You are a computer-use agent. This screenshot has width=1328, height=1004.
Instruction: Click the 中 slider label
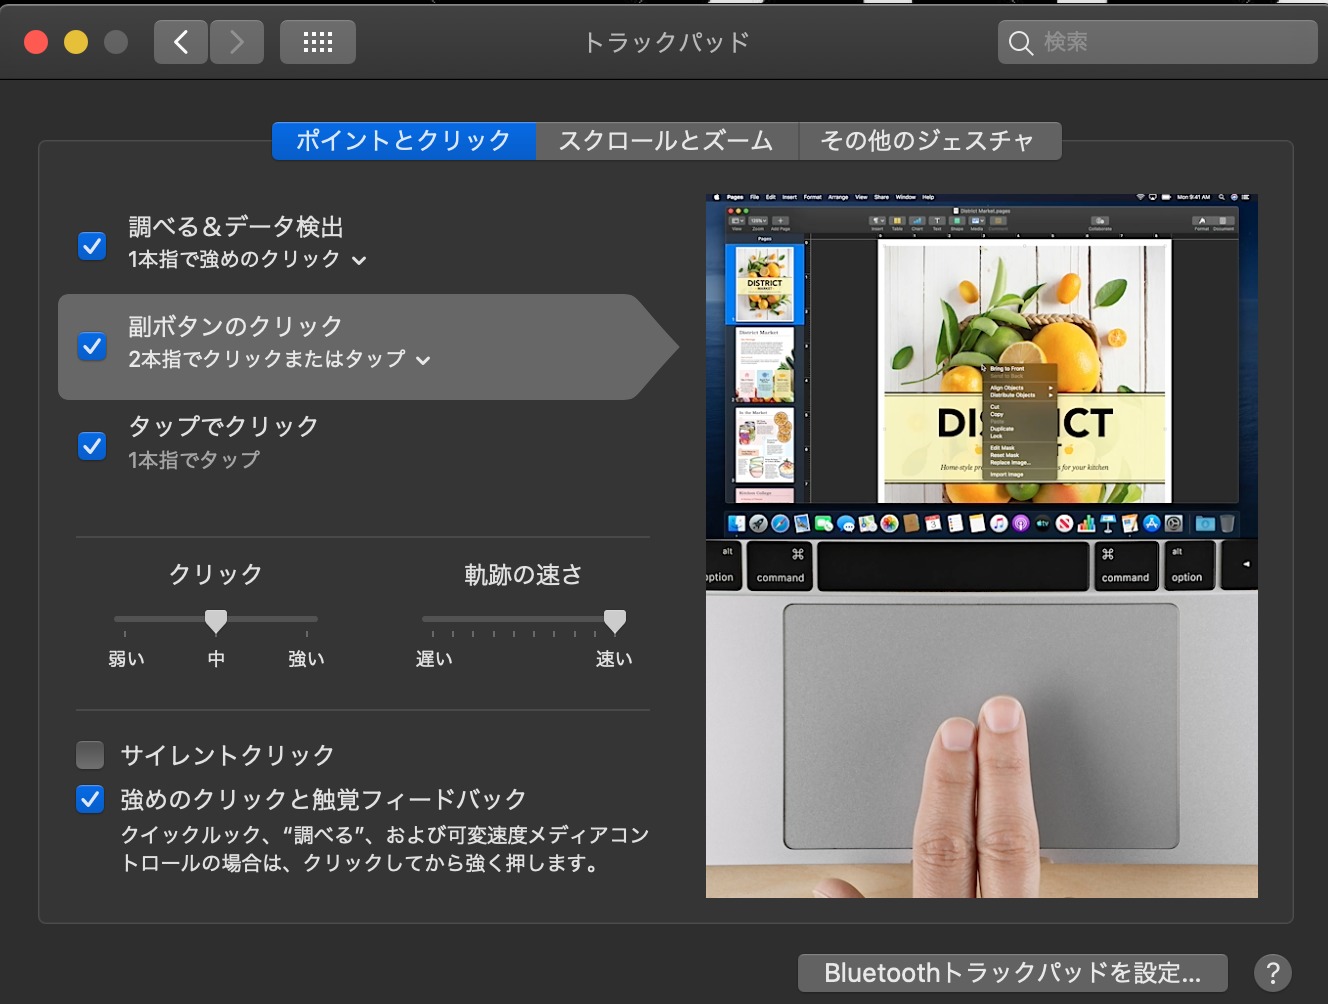[x=216, y=659]
